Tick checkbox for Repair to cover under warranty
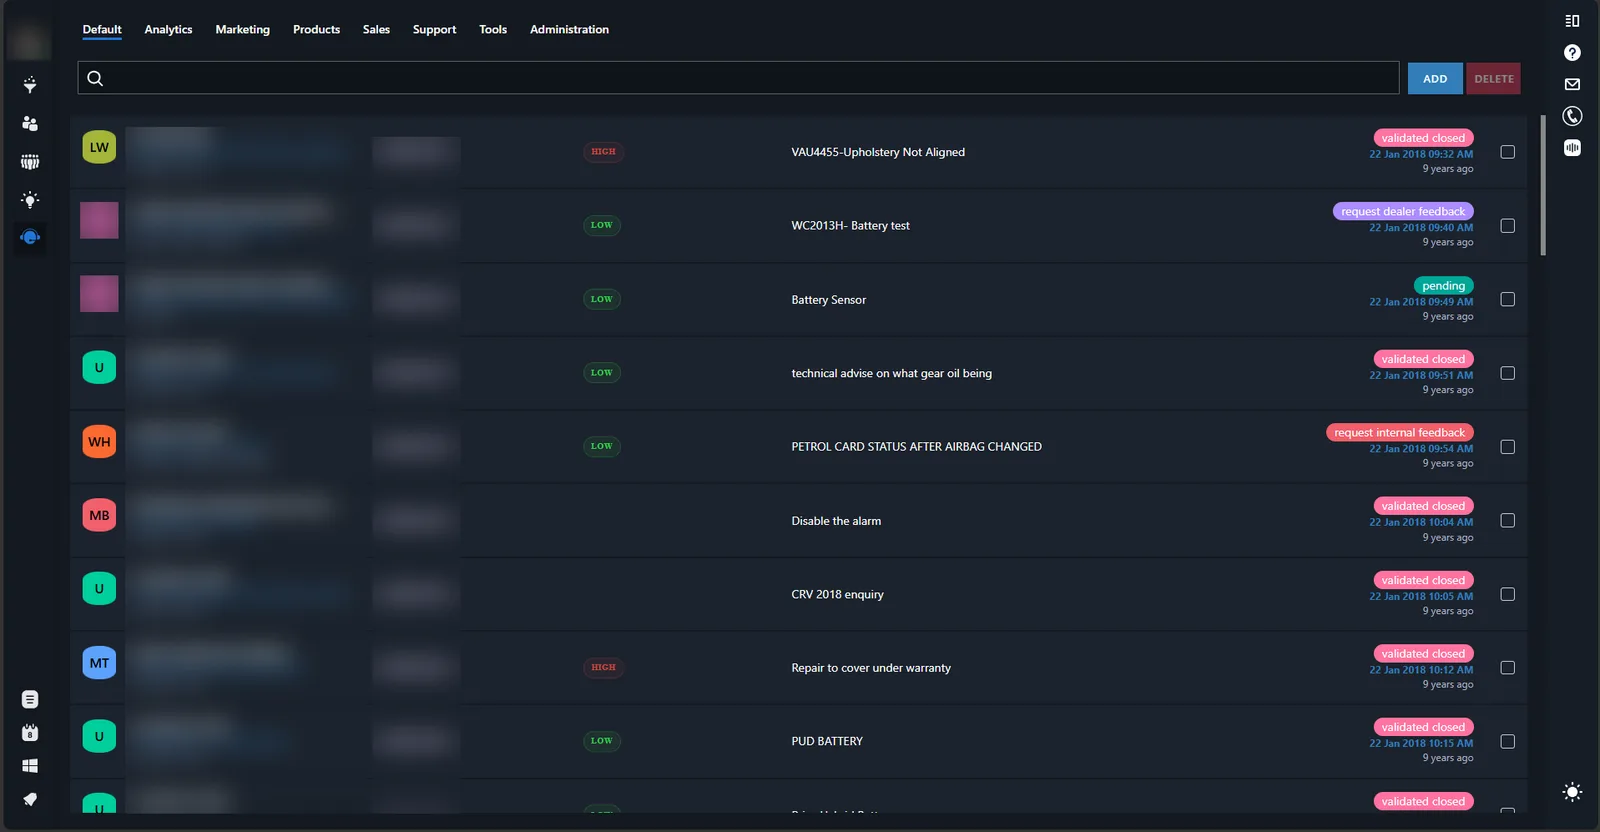This screenshot has height=832, width=1600. (1508, 667)
